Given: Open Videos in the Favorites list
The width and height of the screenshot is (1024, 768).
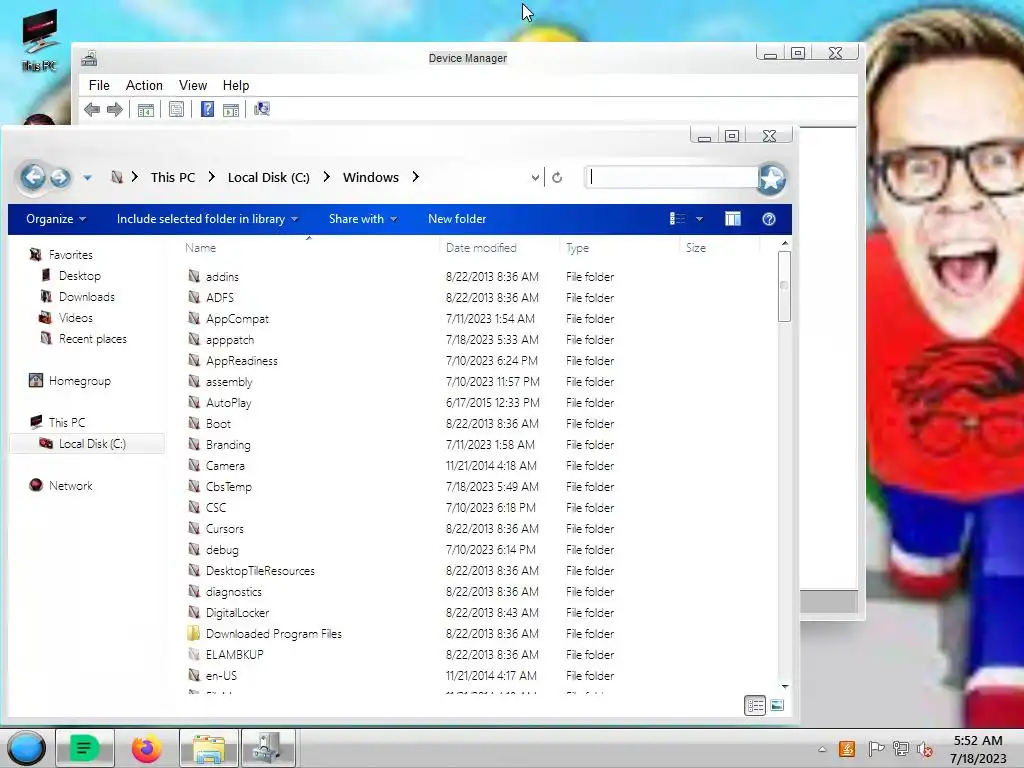Looking at the screenshot, I should 76,317.
